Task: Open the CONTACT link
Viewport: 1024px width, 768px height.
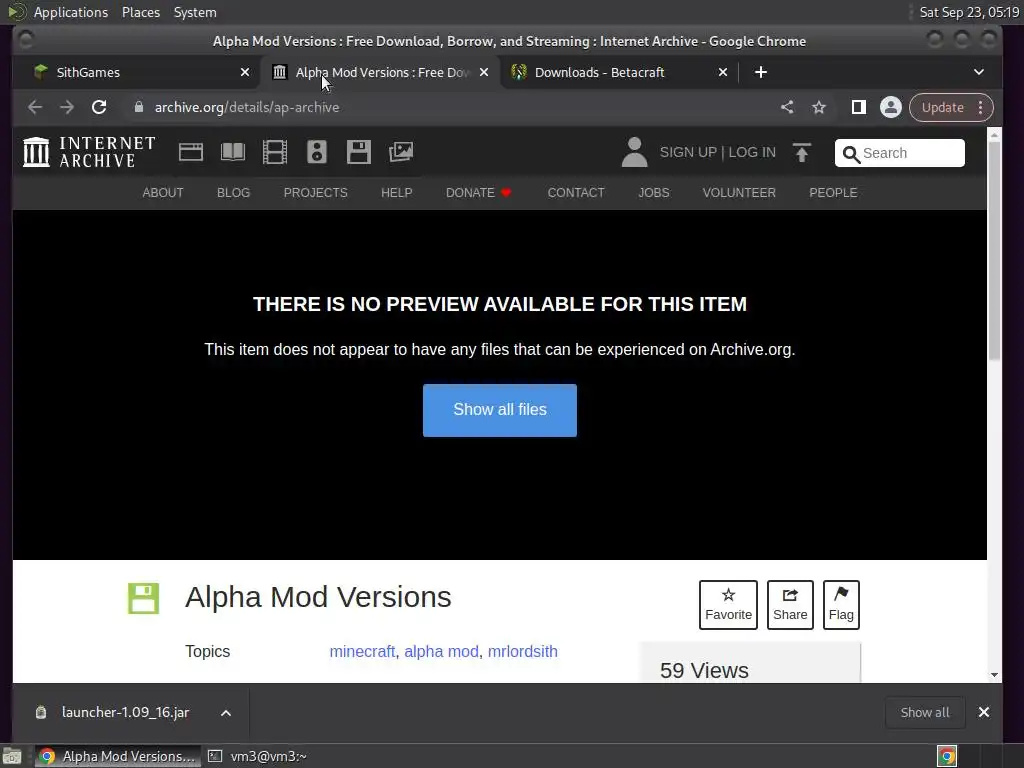Action: click(576, 193)
